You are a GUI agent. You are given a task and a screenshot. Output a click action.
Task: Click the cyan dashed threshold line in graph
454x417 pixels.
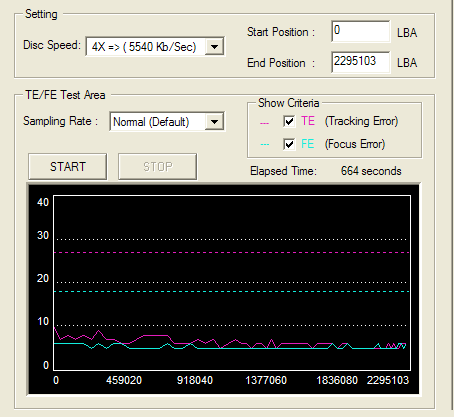pos(232,292)
